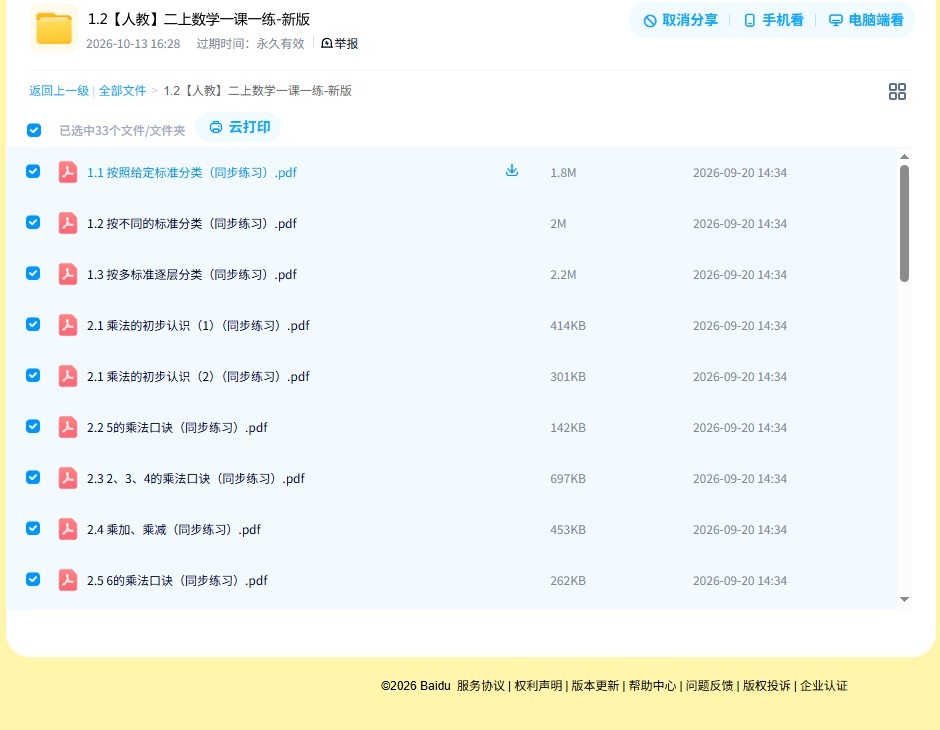Open 帮助中心 footer link
The width and height of the screenshot is (940, 730).
[652, 686]
